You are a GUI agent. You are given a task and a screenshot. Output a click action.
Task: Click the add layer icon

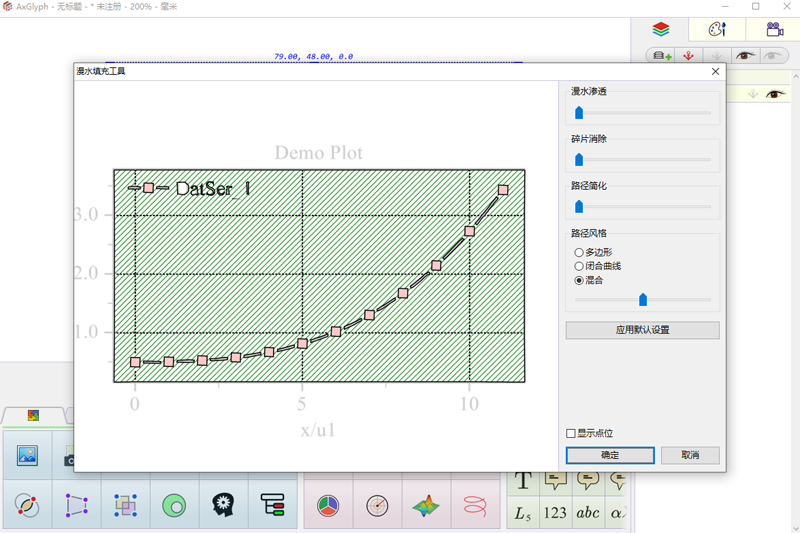point(662,56)
